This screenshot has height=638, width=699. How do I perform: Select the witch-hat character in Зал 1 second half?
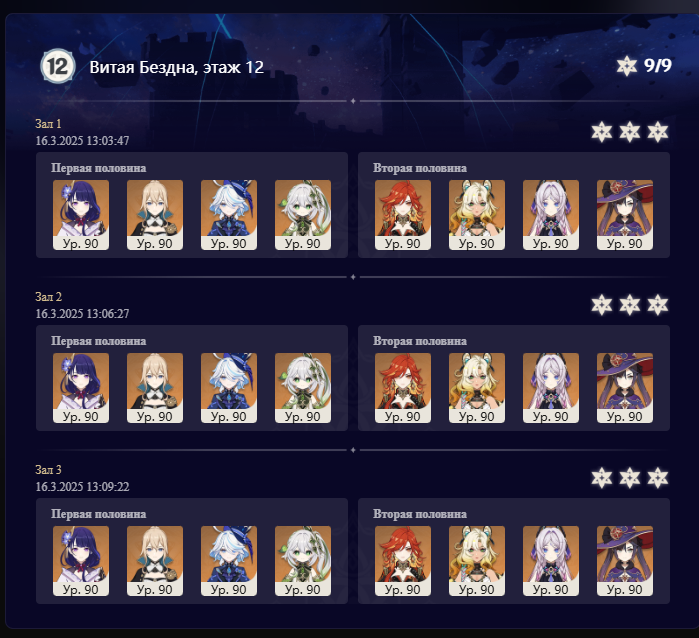pos(625,215)
